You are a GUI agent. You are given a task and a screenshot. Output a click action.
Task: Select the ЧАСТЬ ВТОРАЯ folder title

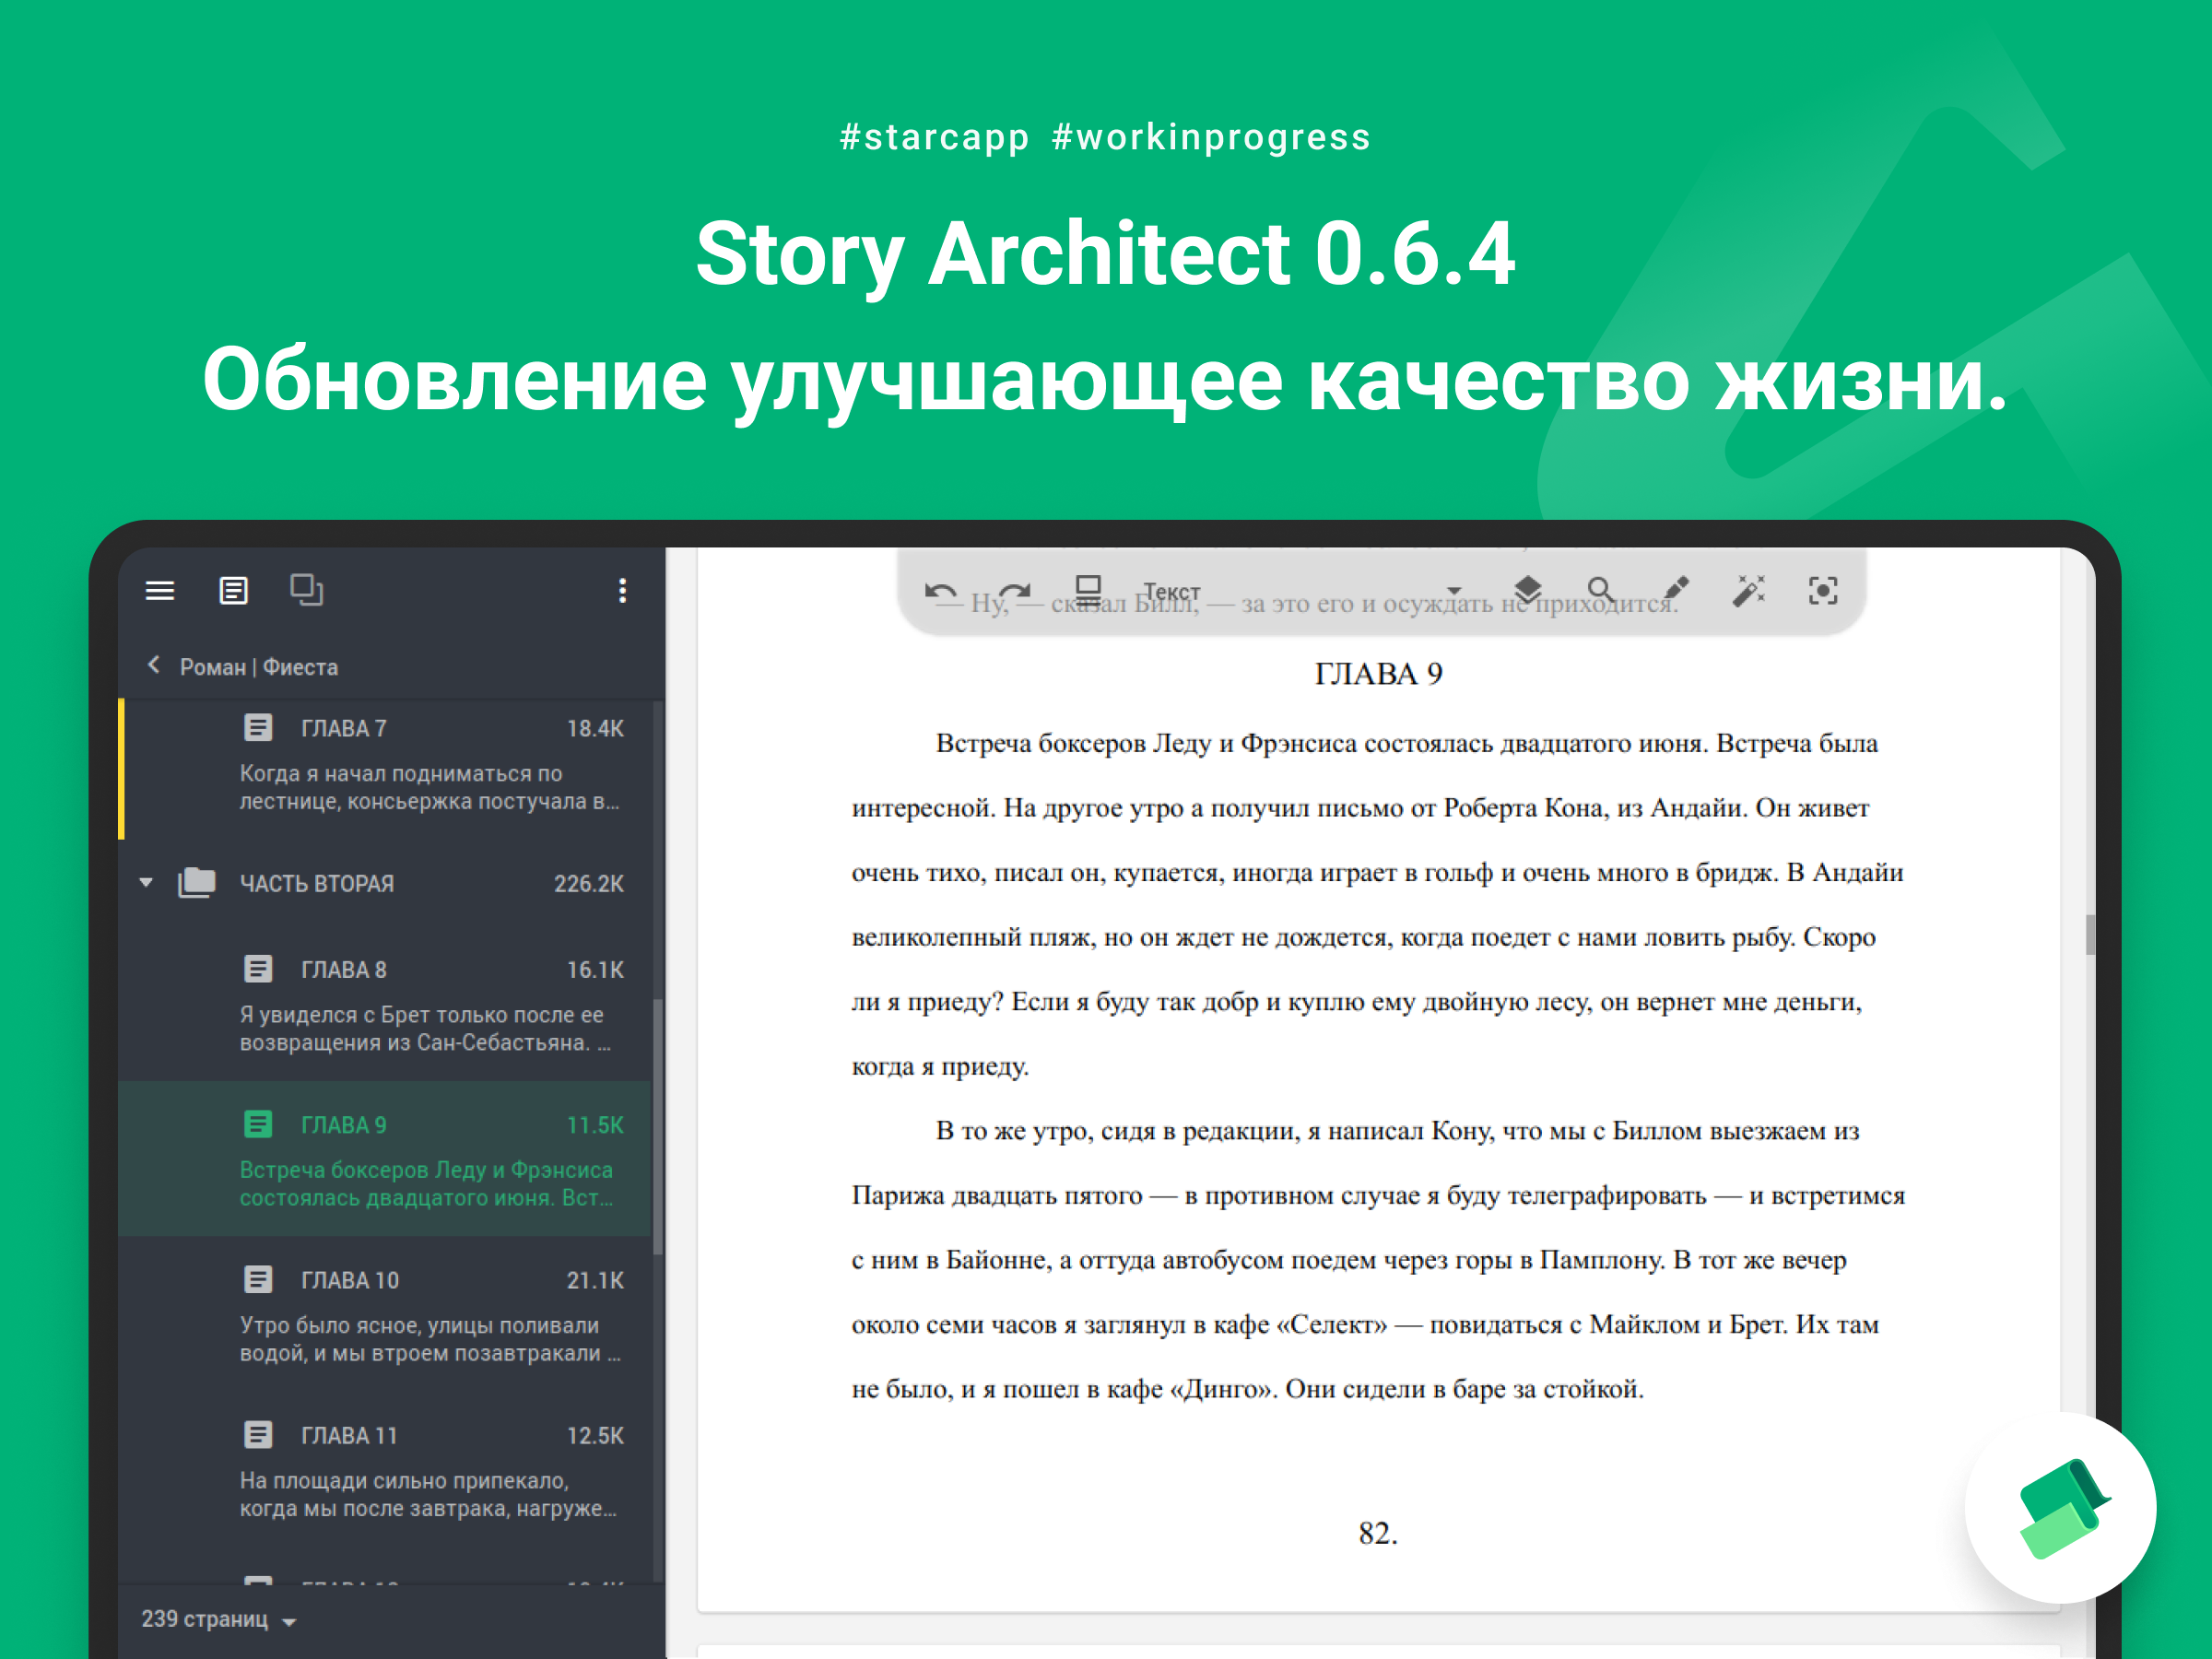317,884
